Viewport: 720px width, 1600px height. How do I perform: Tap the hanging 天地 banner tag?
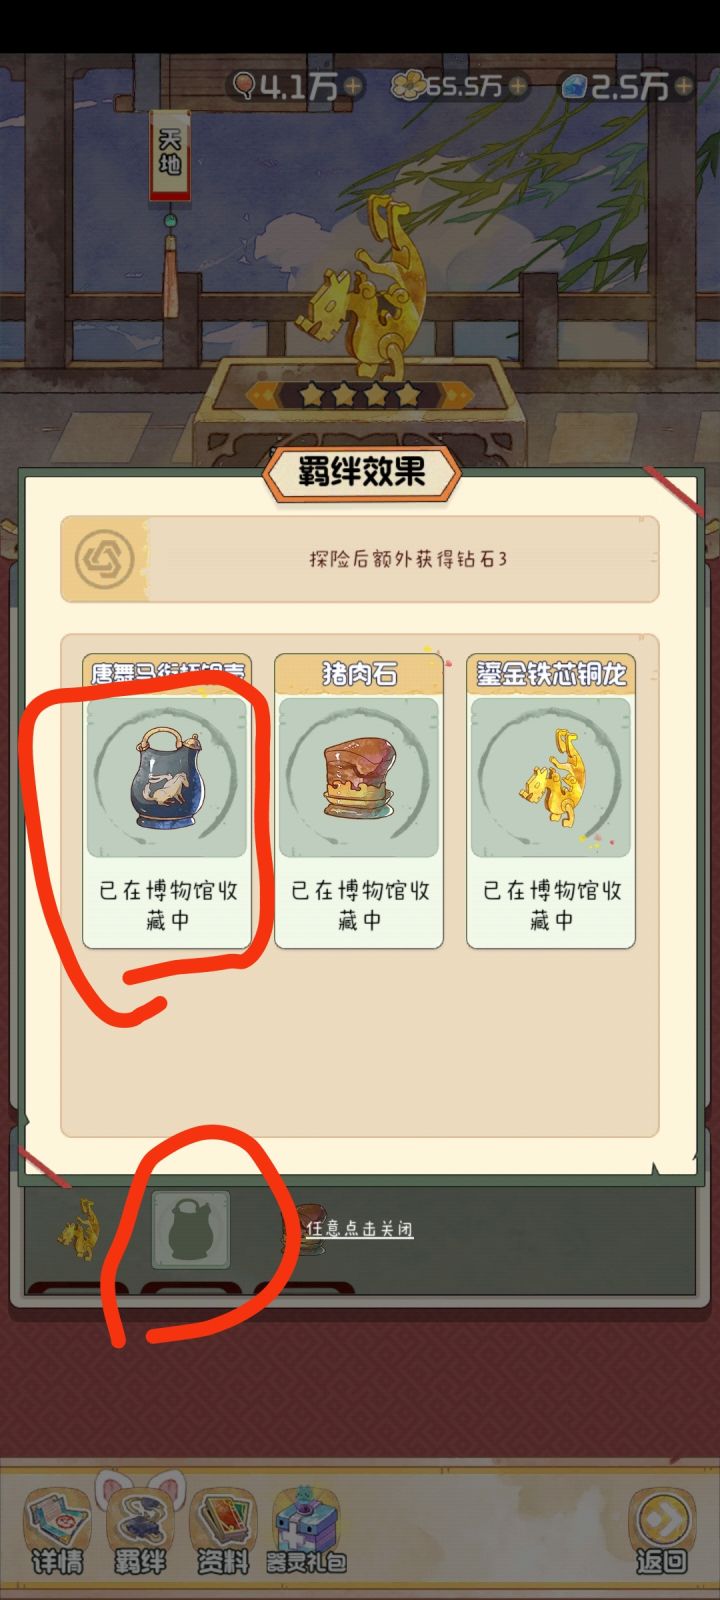[x=170, y=156]
